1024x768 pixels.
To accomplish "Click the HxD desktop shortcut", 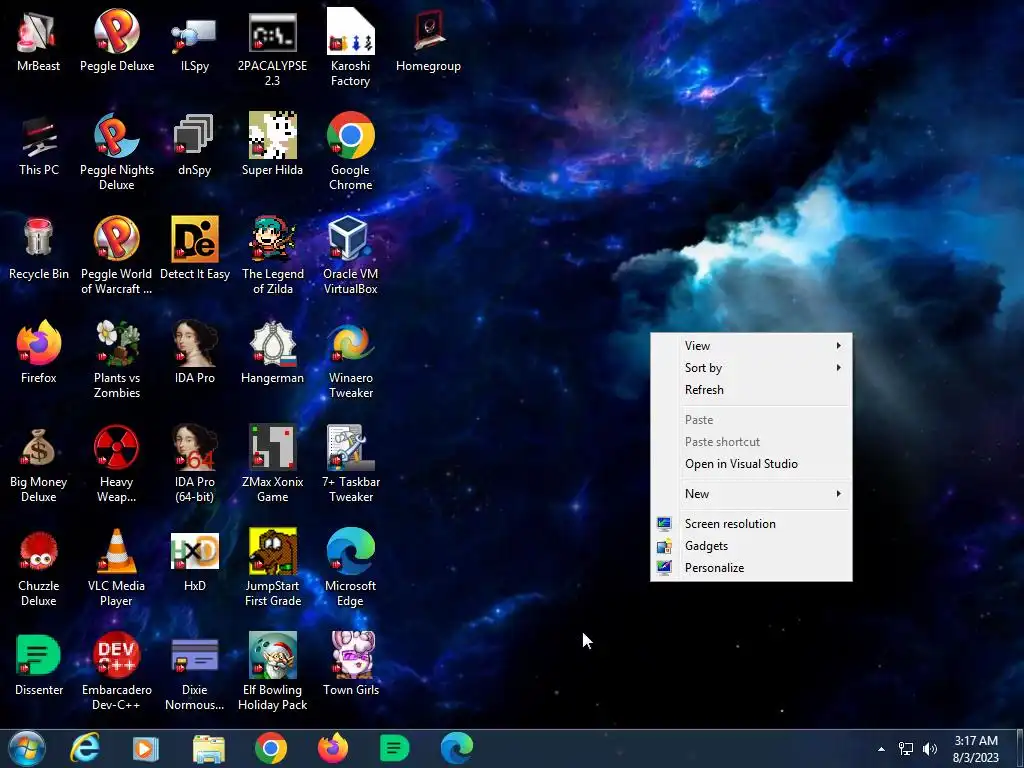I will tap(195, 560).
